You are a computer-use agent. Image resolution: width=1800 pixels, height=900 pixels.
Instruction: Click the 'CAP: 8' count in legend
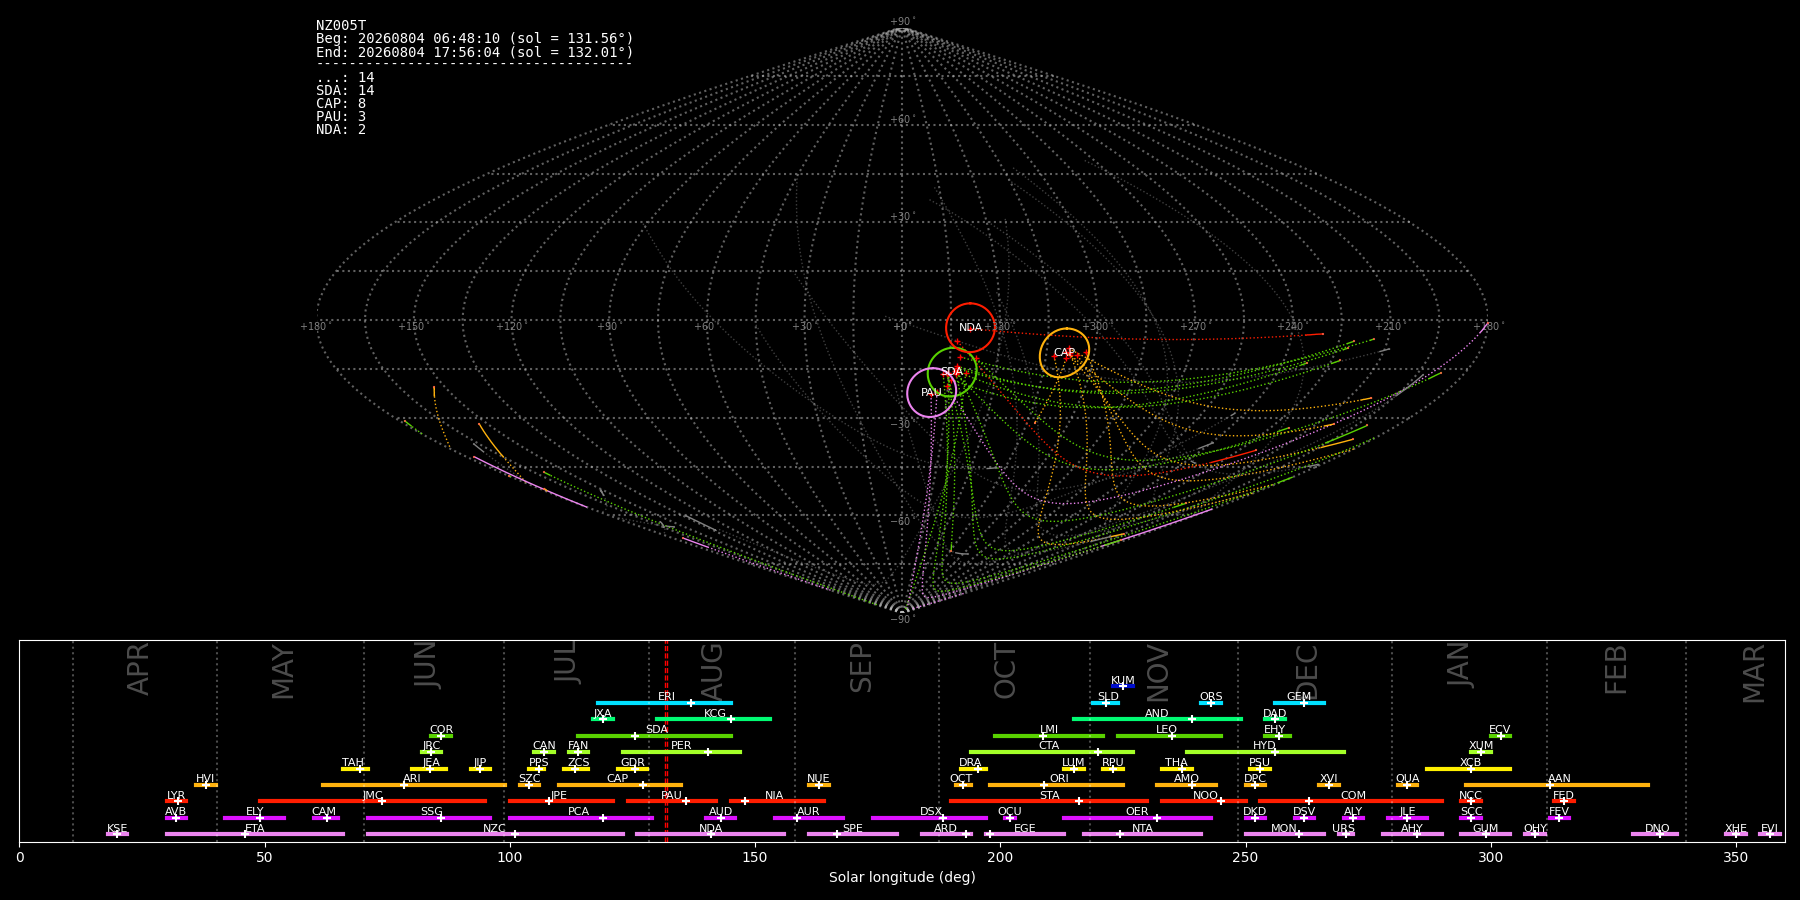tap(341, 104)
